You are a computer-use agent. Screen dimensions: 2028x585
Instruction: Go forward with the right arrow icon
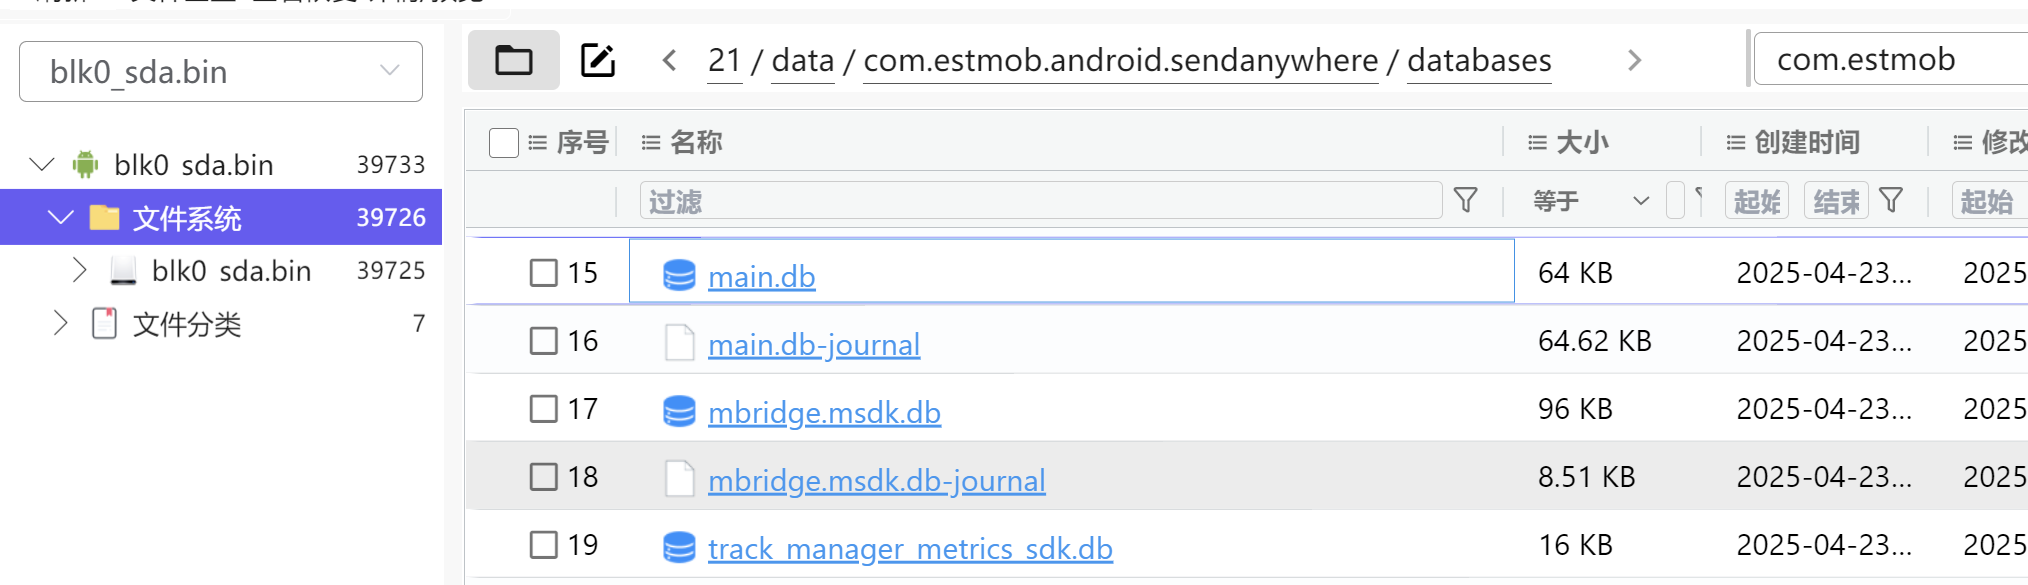1635,61
